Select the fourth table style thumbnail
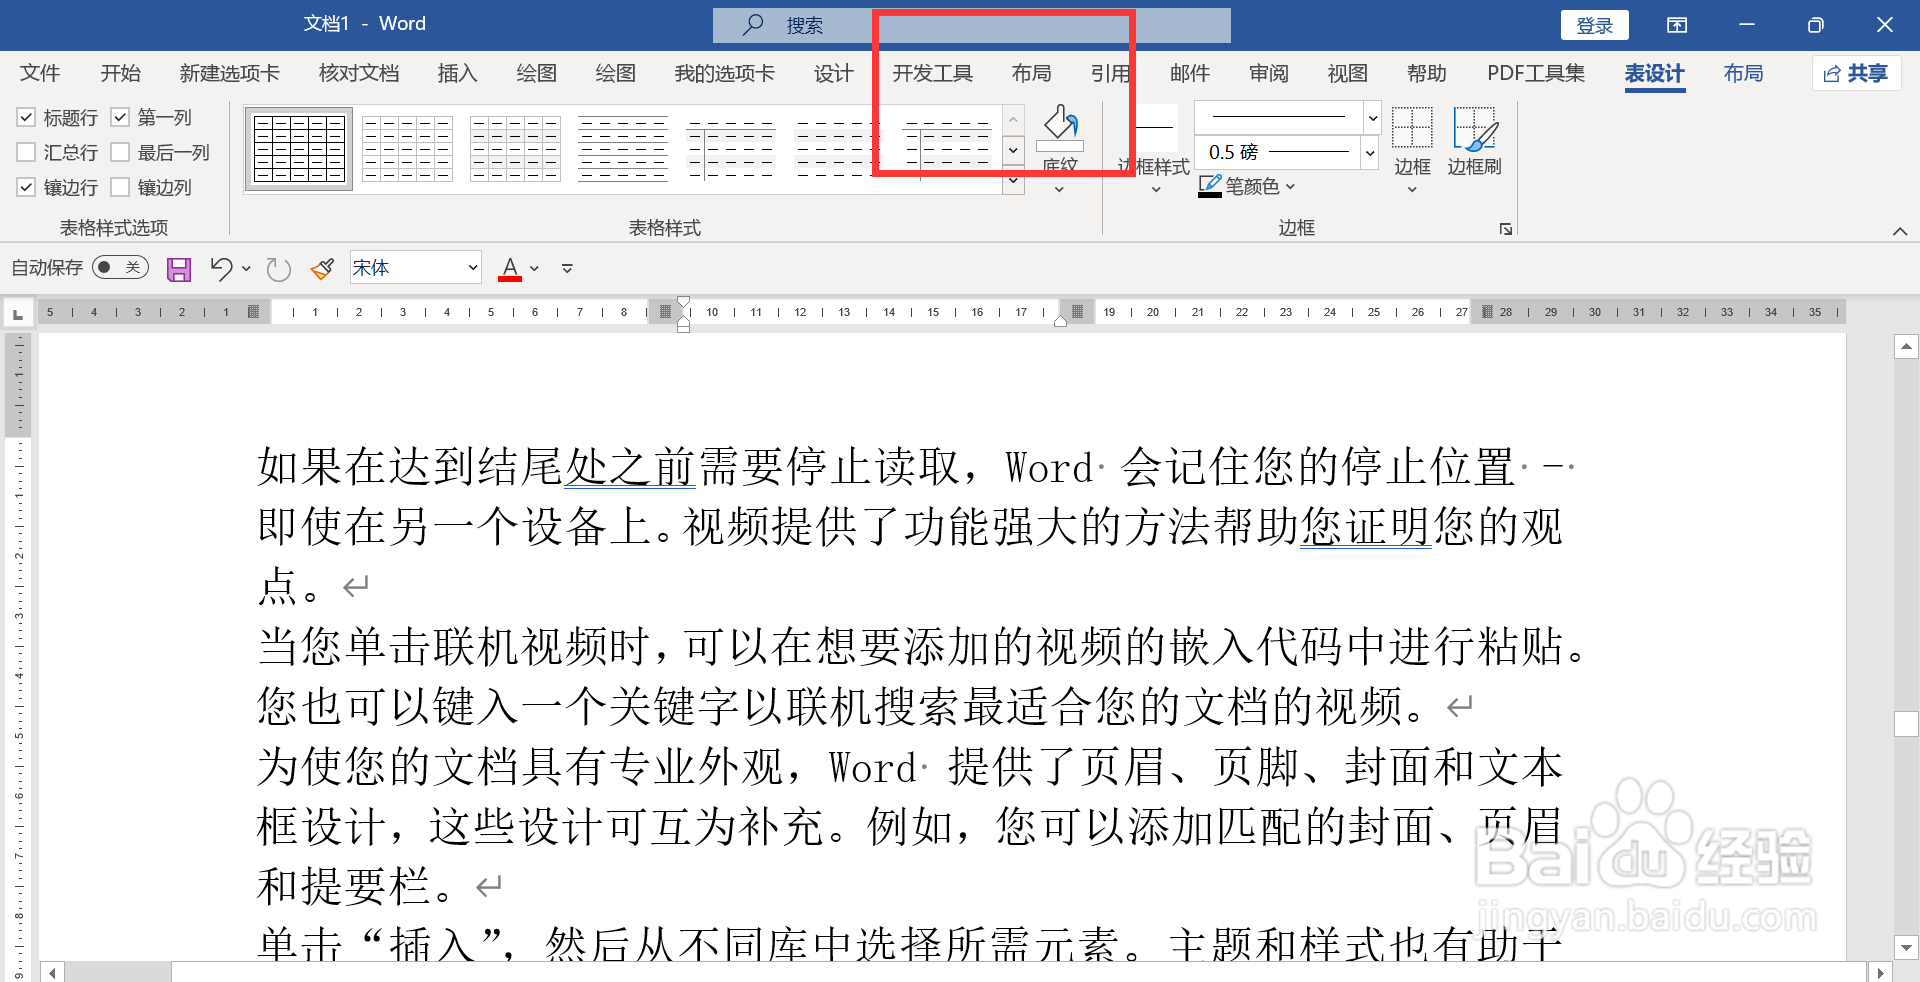This screenshot has height=982, width=1920. 623,149
